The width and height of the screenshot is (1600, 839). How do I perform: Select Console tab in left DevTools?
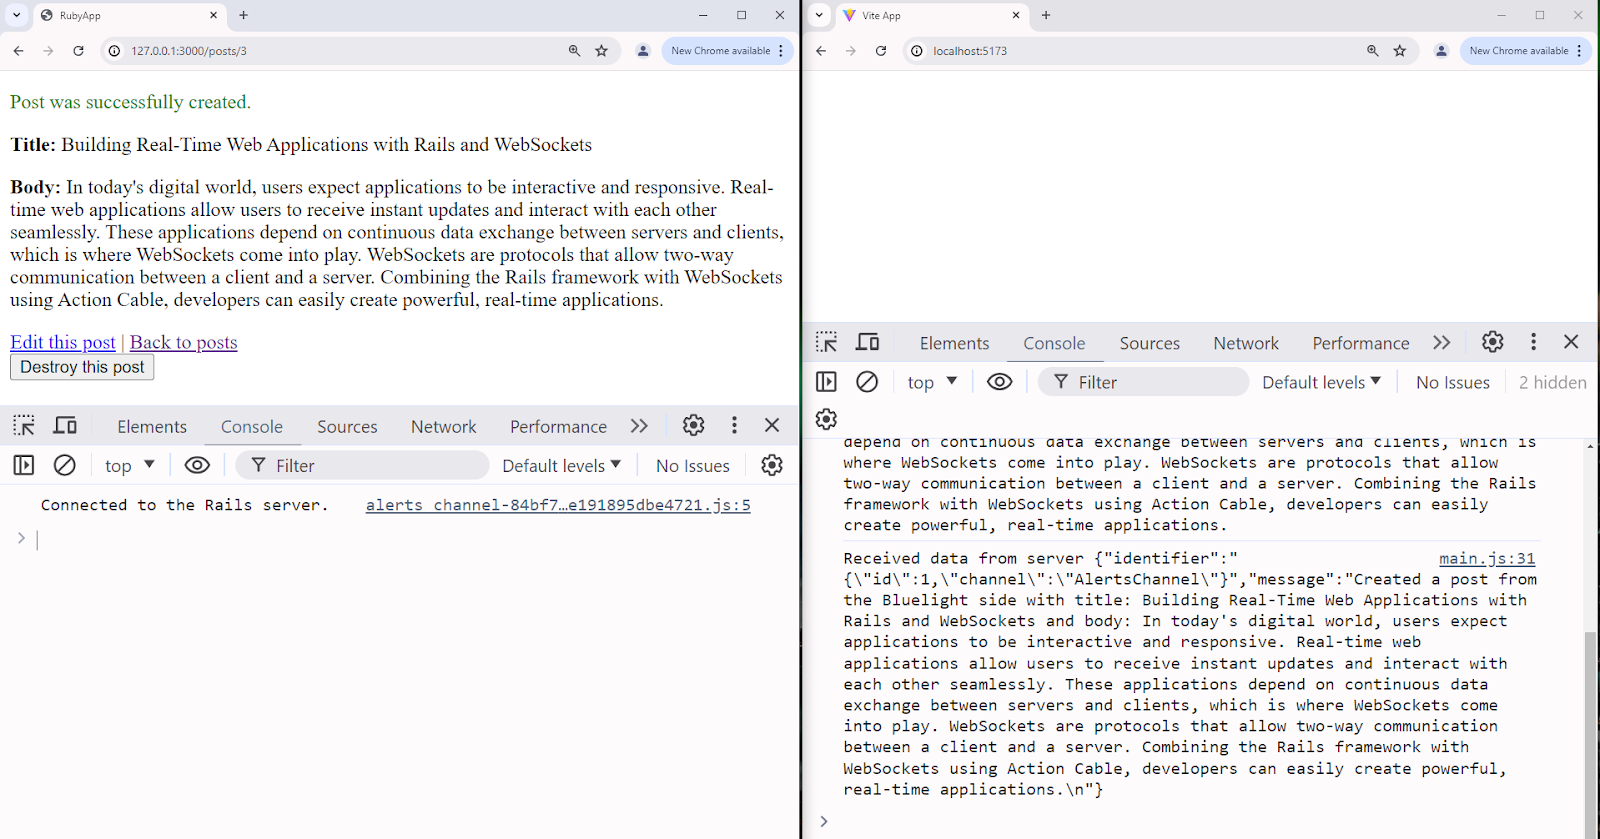252,427
